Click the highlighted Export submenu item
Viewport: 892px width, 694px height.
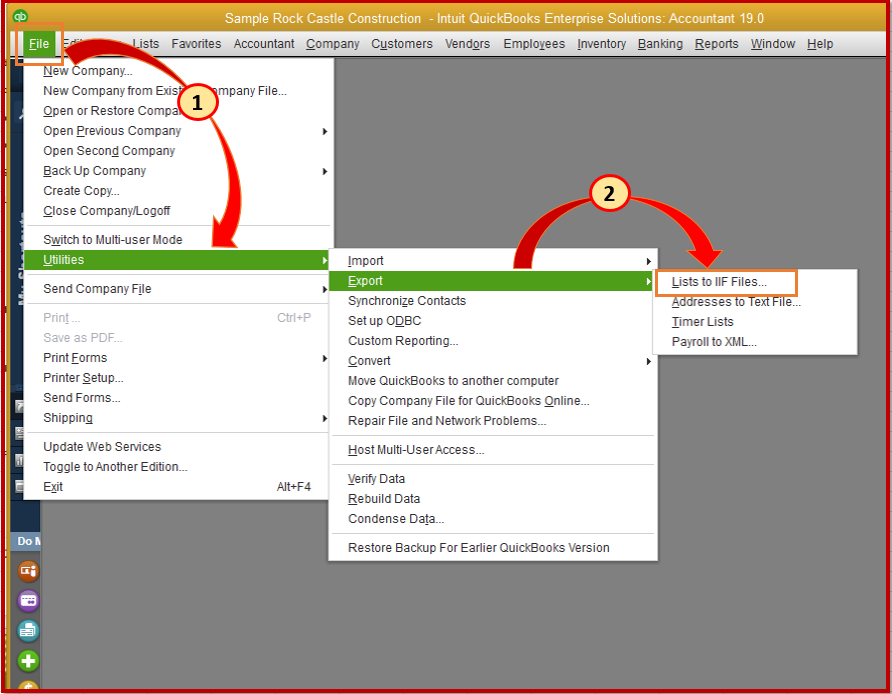pos(490,281)
